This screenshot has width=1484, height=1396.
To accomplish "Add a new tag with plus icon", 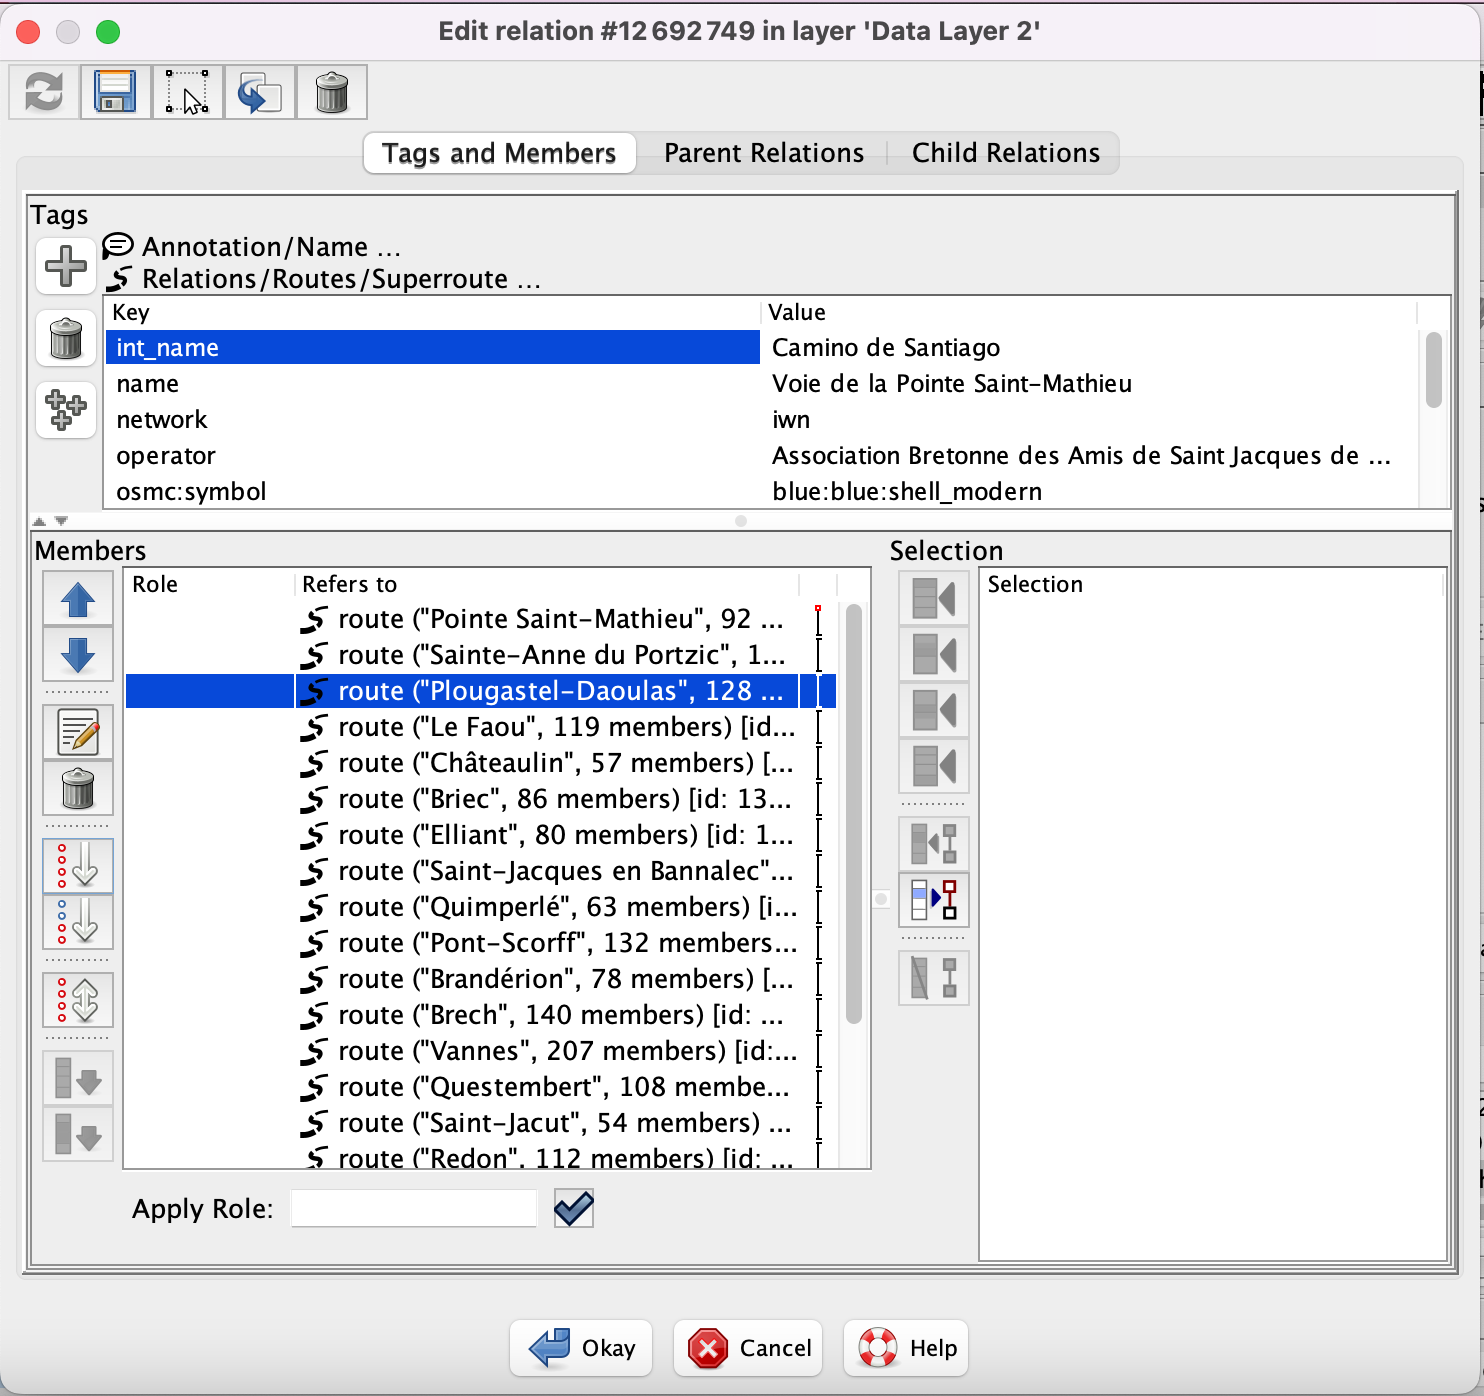I will 66,266.
